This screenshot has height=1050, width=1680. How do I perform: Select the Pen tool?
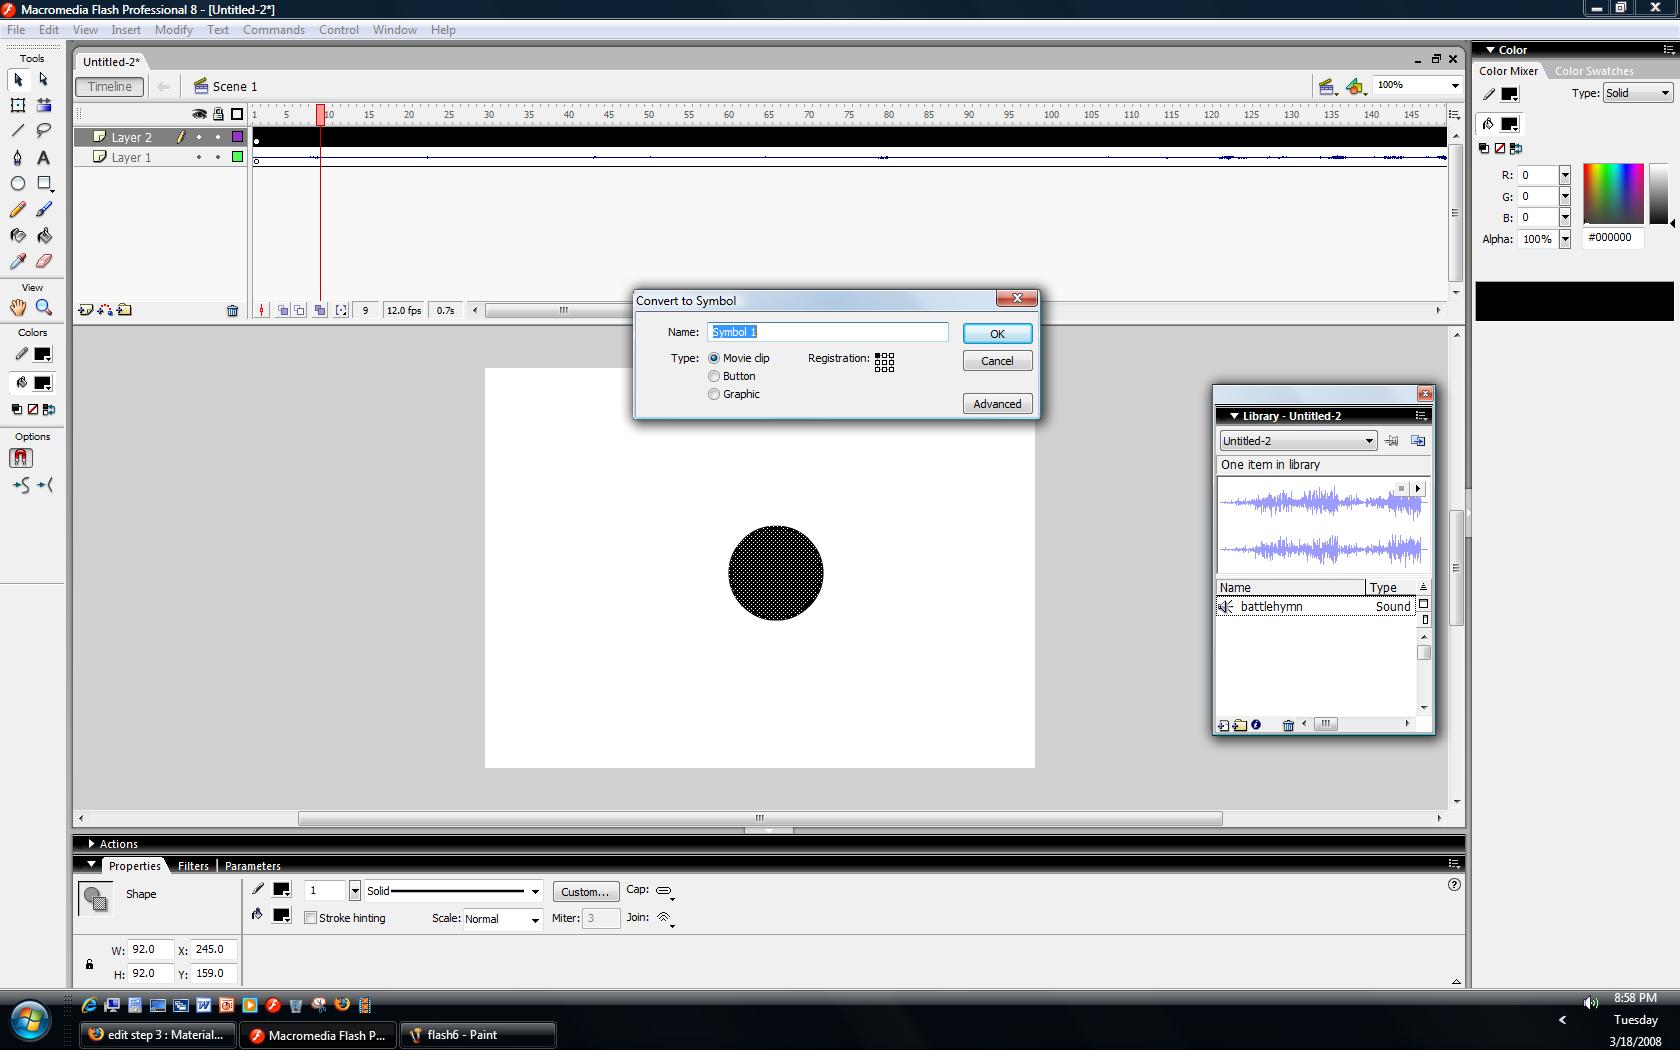click(18, 157)
